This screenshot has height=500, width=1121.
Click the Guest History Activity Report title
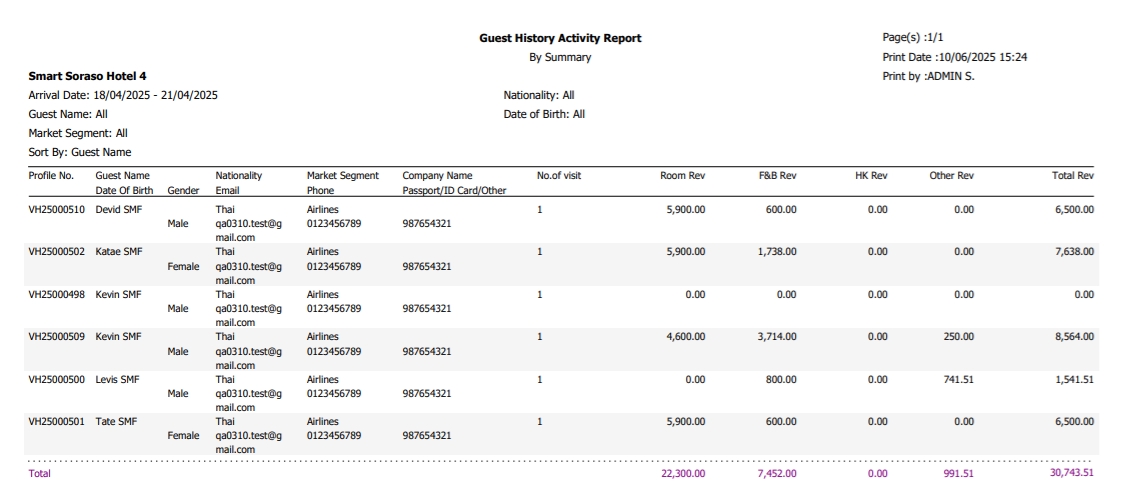560,38
